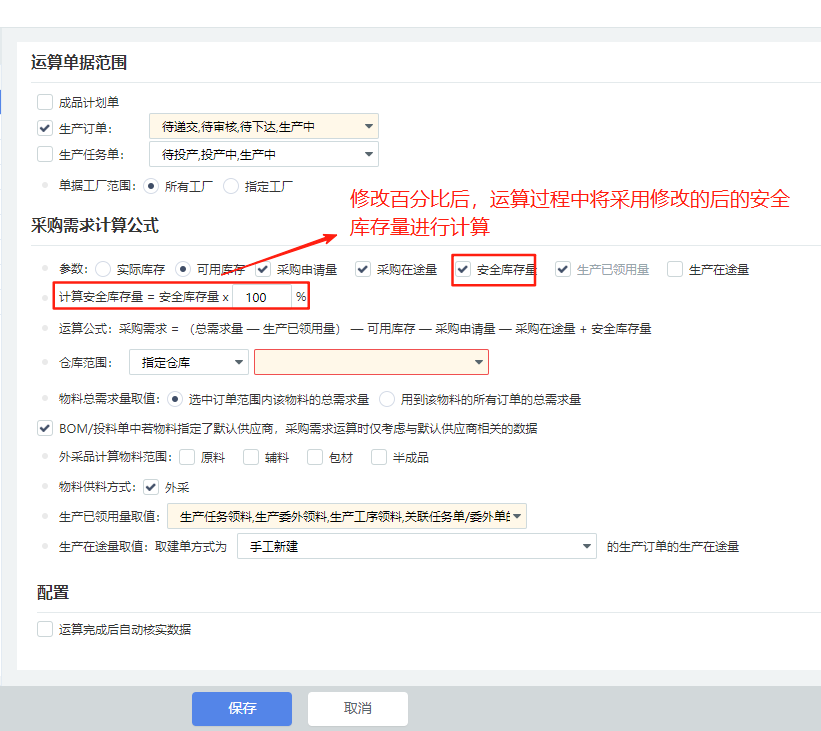Viewport: 821px width, 731px height.
Task: Select the 所有工厂 radio option
Action: point(152,185)
